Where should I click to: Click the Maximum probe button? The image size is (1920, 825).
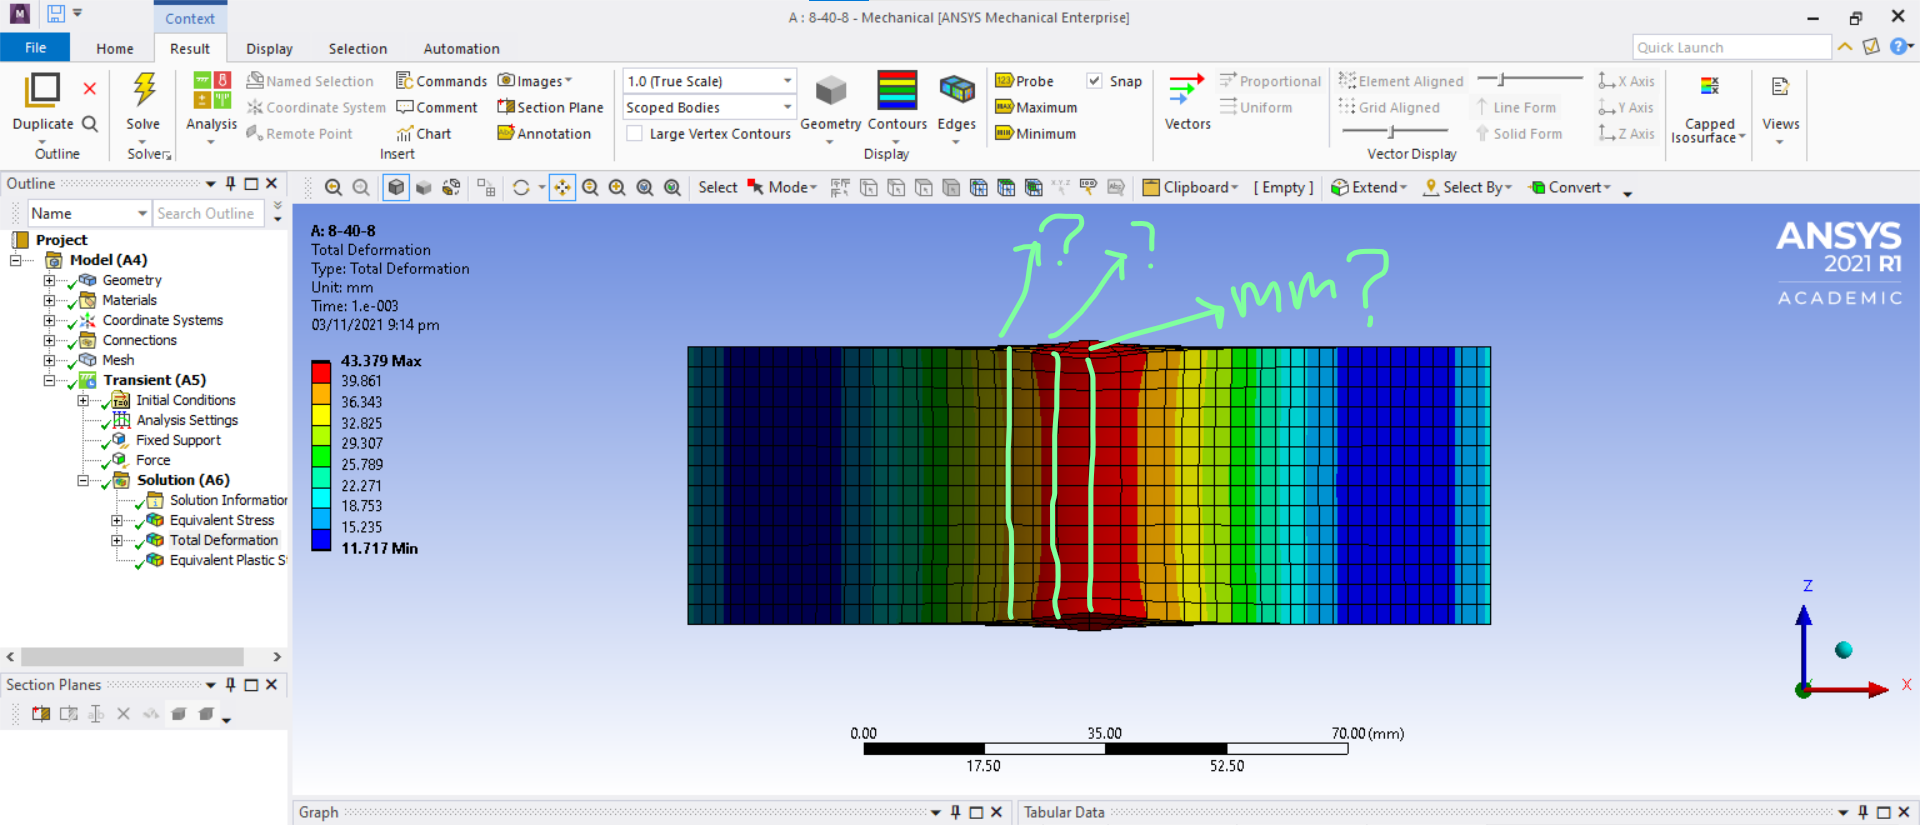1036,107
